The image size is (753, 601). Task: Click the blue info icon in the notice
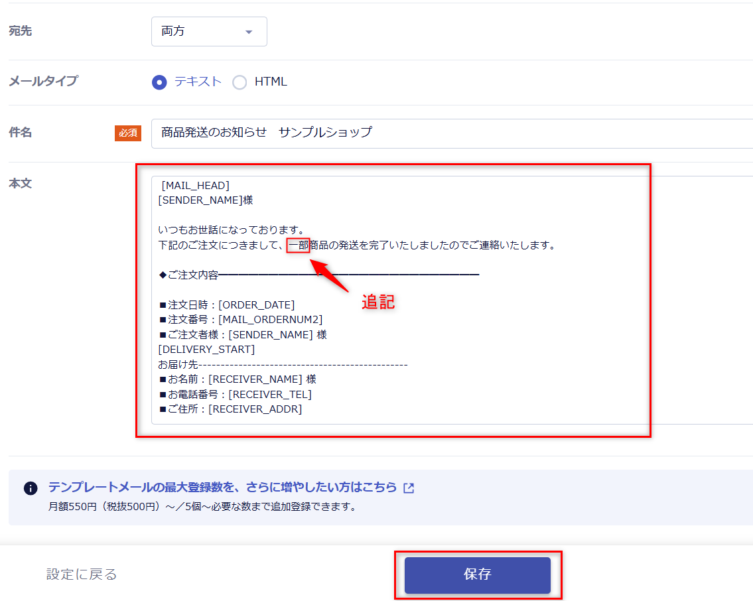(x=31, y=488)
